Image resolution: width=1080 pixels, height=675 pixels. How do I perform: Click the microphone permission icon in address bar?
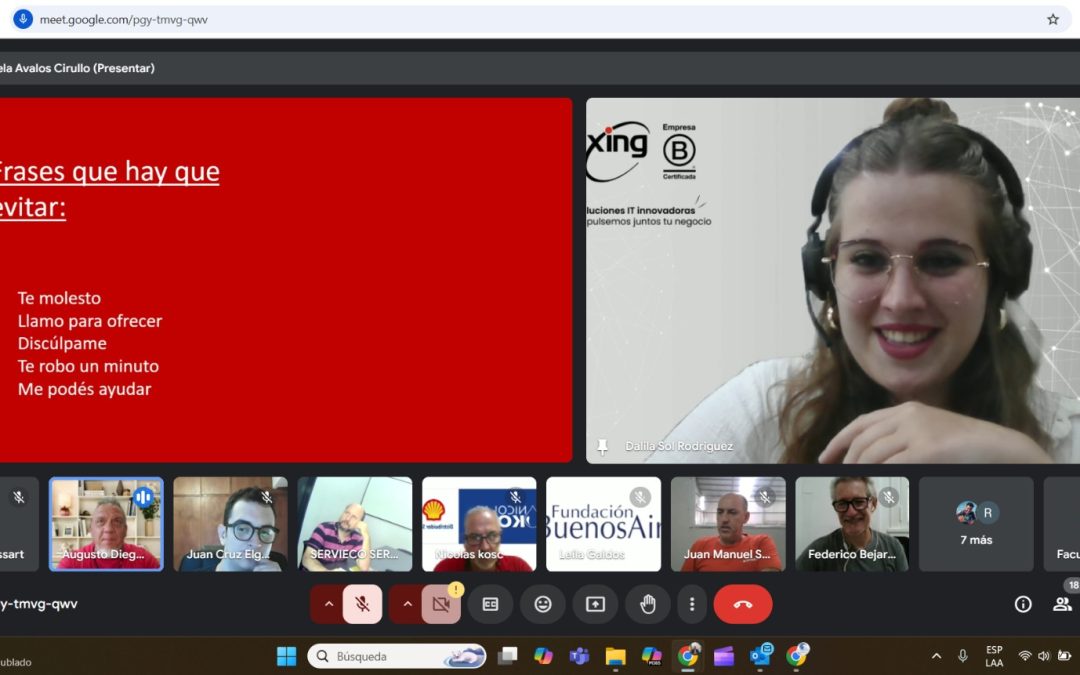coord(23,19)
